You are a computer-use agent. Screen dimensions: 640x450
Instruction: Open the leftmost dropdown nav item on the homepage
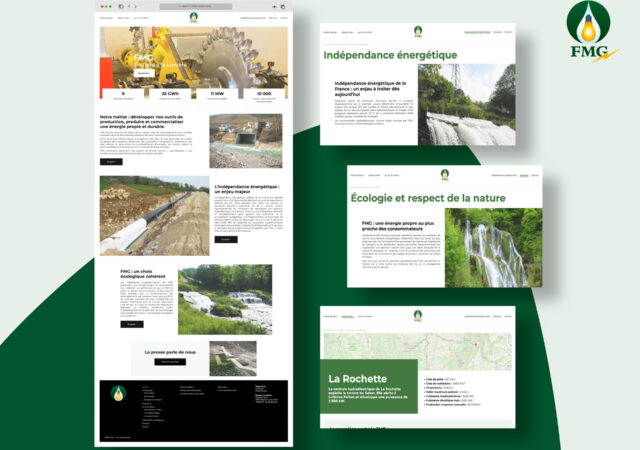107,18
